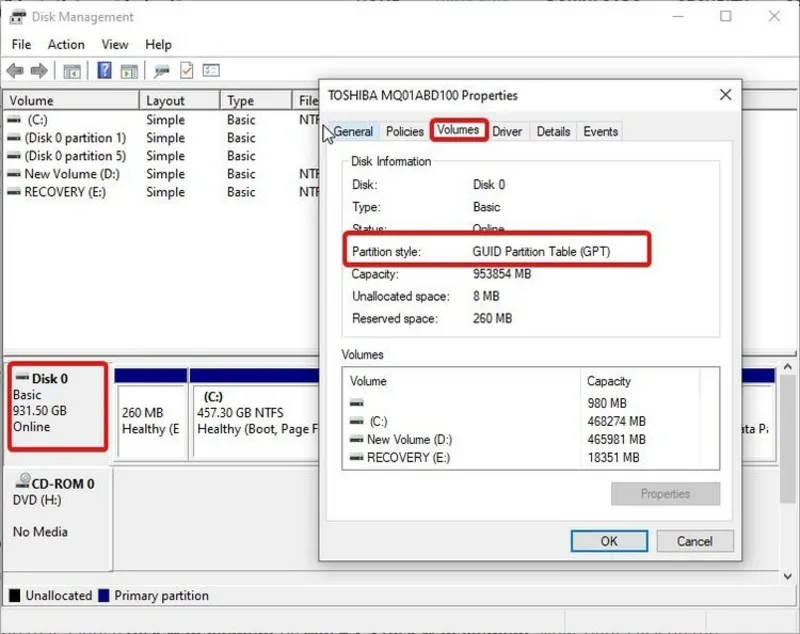Switch to the Events tab
The width and height of the screenshot is (800, 634).
(x=600, y=131)
